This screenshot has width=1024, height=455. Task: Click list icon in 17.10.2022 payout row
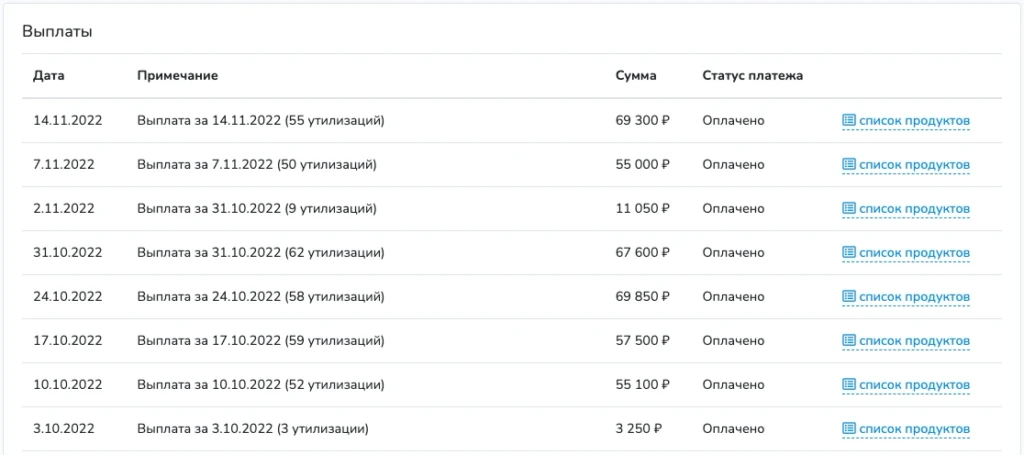(848, 341)
